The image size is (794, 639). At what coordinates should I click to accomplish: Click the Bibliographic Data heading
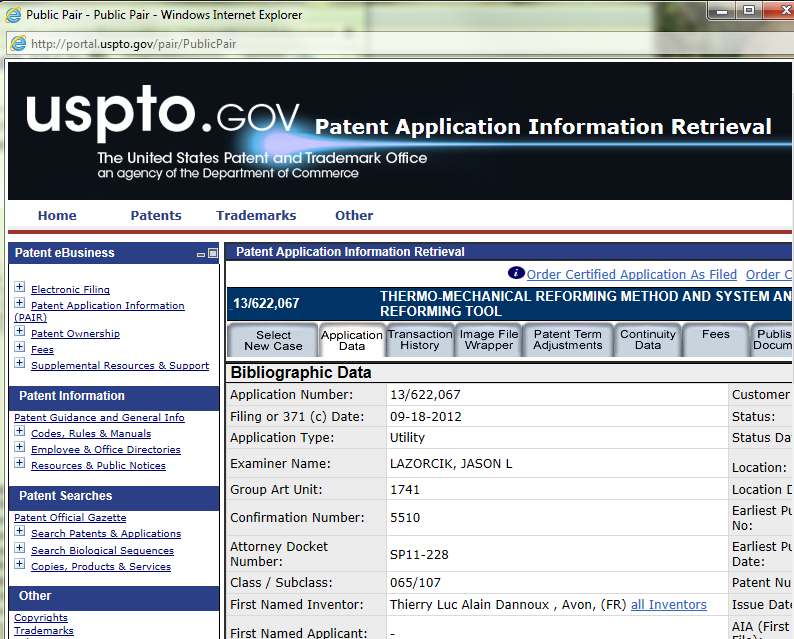301,373
